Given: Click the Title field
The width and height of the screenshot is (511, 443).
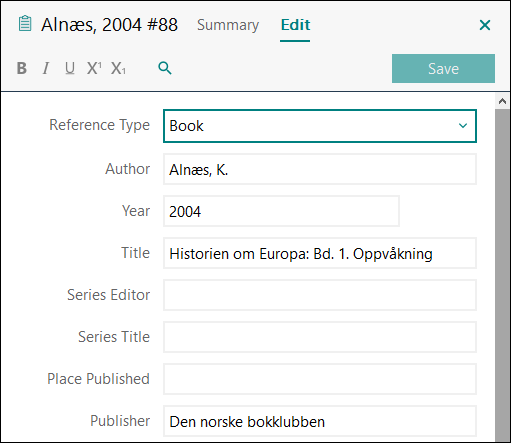Looking at the screenshot, I should tap(320, 253).
